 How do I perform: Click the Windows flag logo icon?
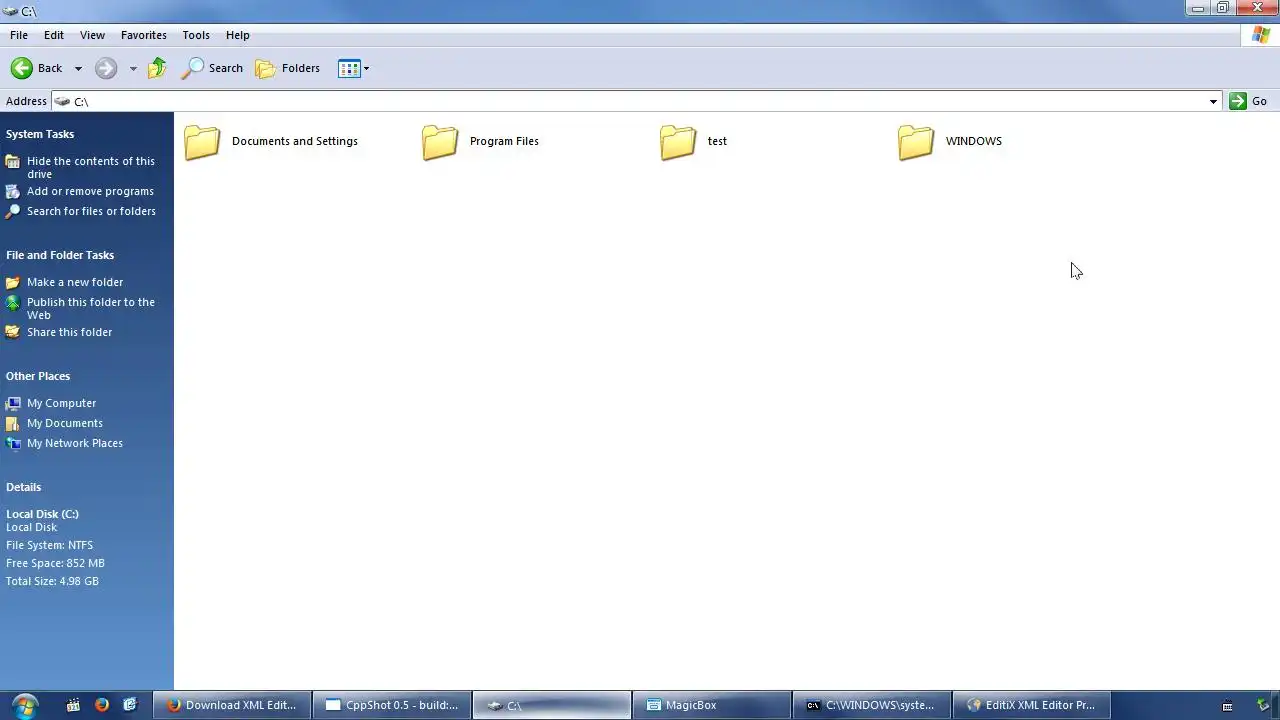tap(1261, 35)
